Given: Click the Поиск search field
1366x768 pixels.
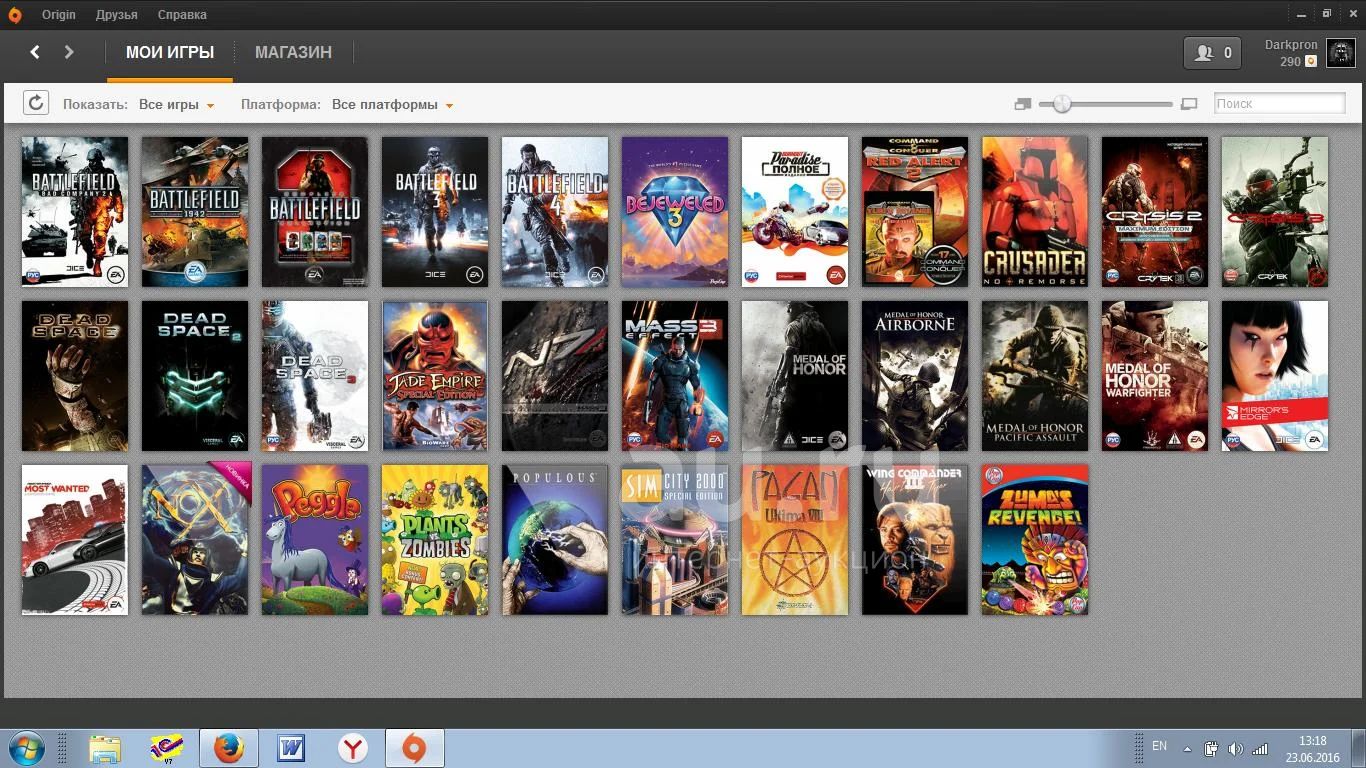Looking at the screenshot, I should click(x=1279, y=103).
